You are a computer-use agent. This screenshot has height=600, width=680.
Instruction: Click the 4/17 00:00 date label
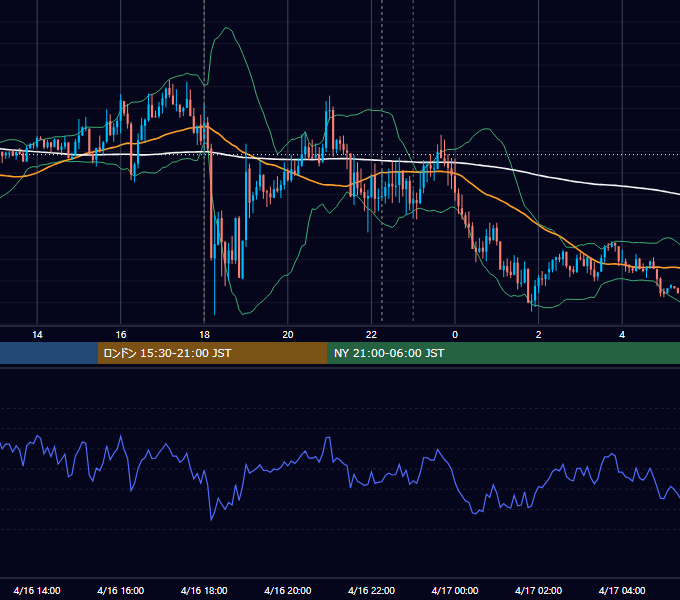coord(455,590)
